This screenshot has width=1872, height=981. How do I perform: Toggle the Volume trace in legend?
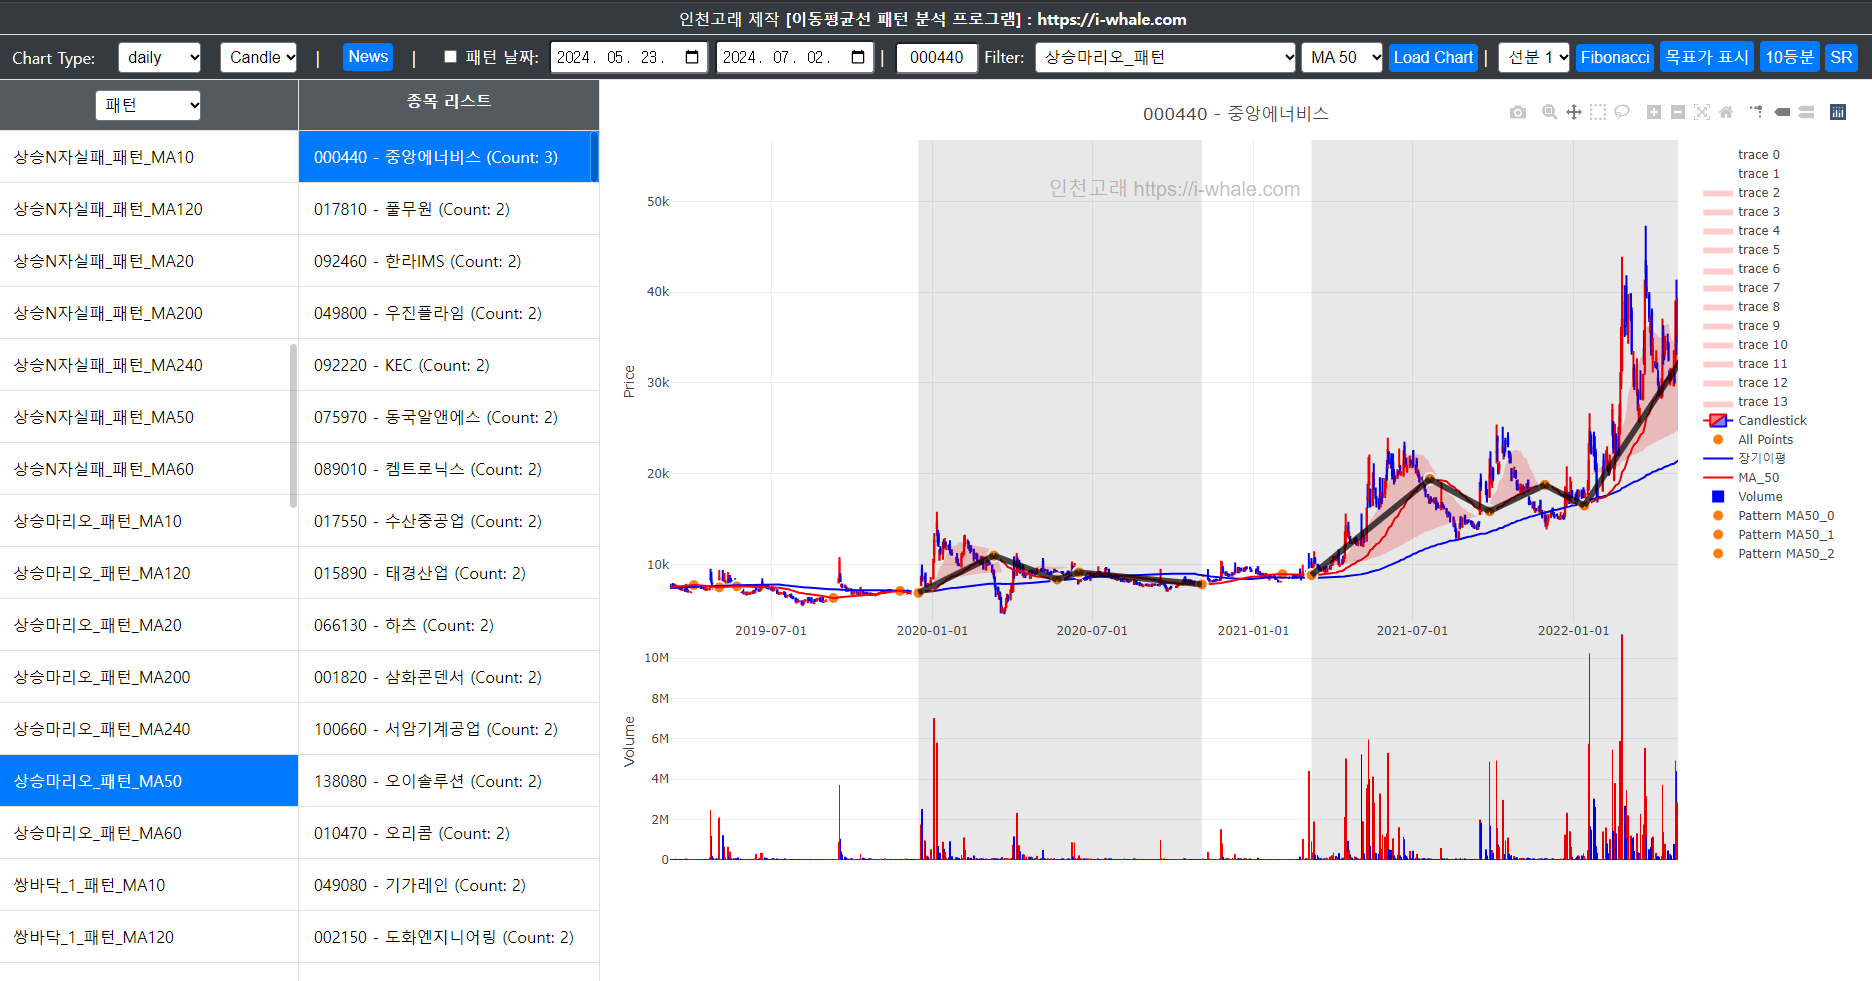click(1759, 497)
